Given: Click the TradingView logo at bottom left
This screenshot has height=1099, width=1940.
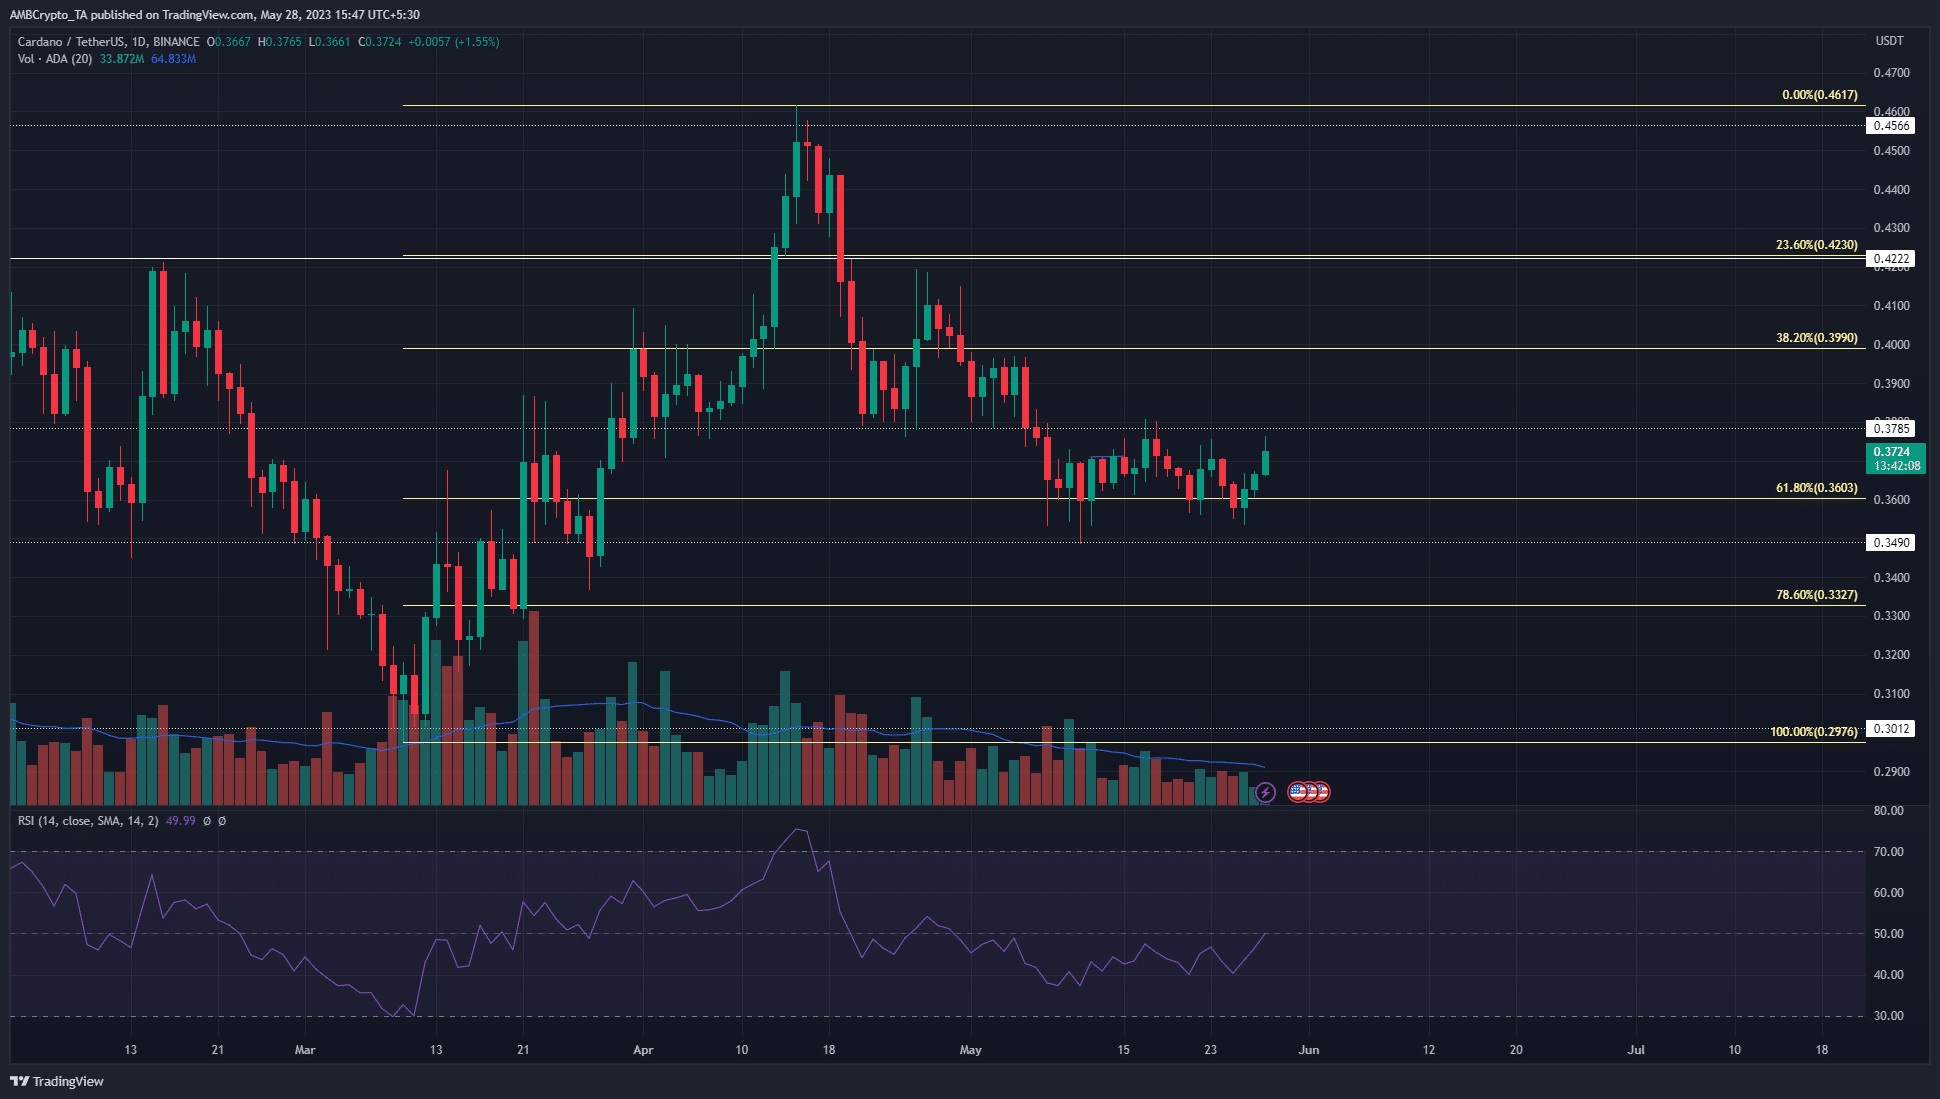Looking at the screenshot, I should click(x=57, y=1081).
